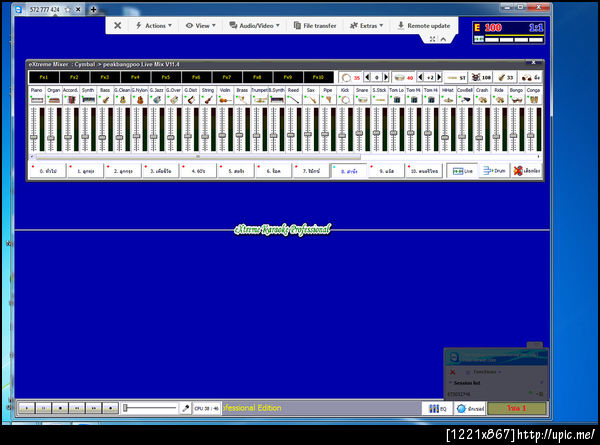Select mixer preset tab number 0
The height and width of the screenshot is (445, 600).
point(47,171)
